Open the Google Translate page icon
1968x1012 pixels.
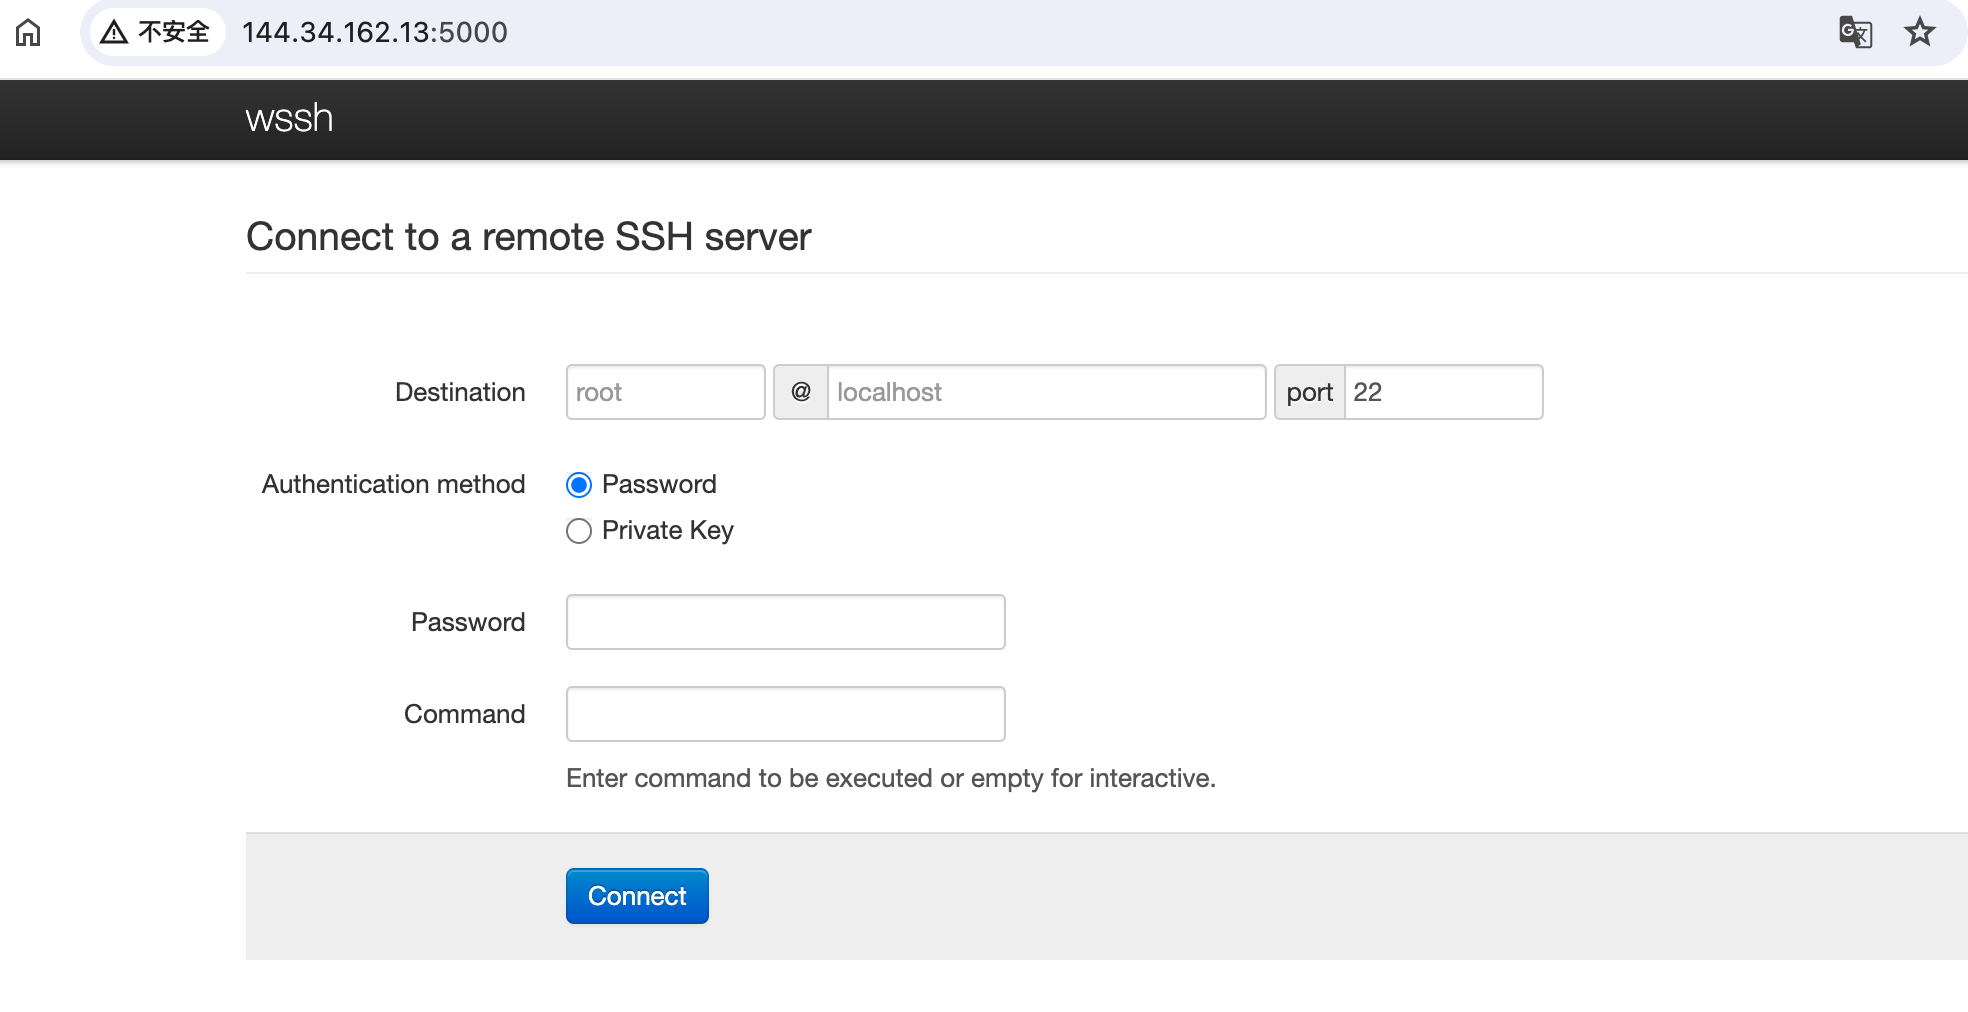pyautogui.click(x=1855, y=33)
